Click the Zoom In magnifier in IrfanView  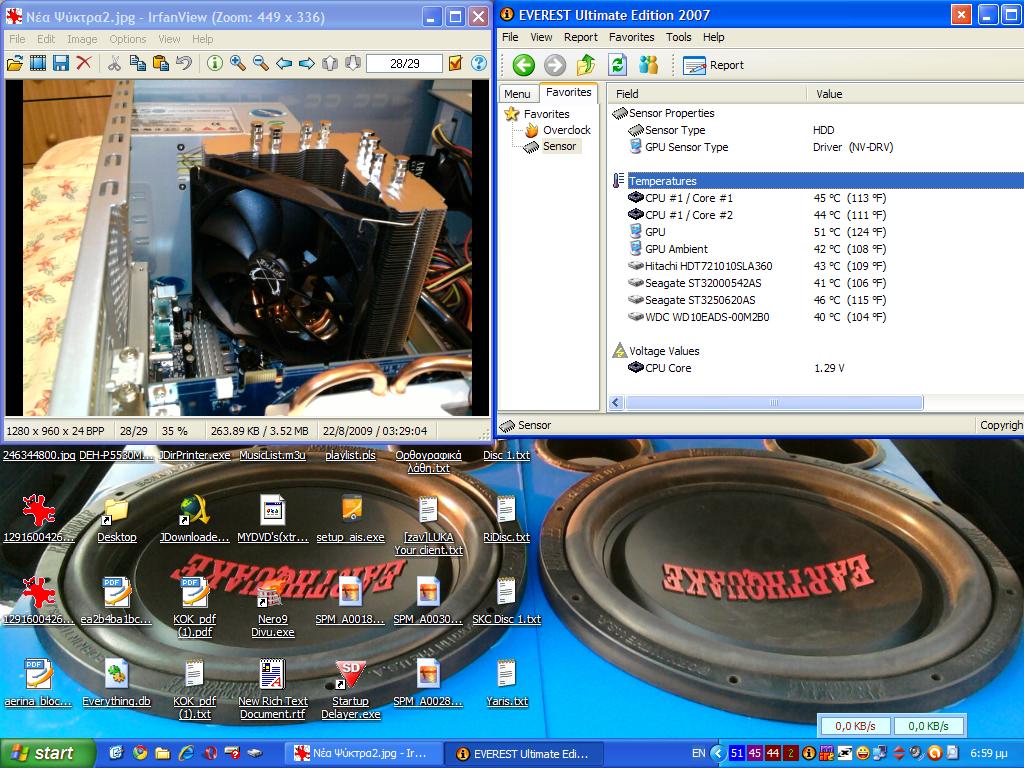point(238,63)
